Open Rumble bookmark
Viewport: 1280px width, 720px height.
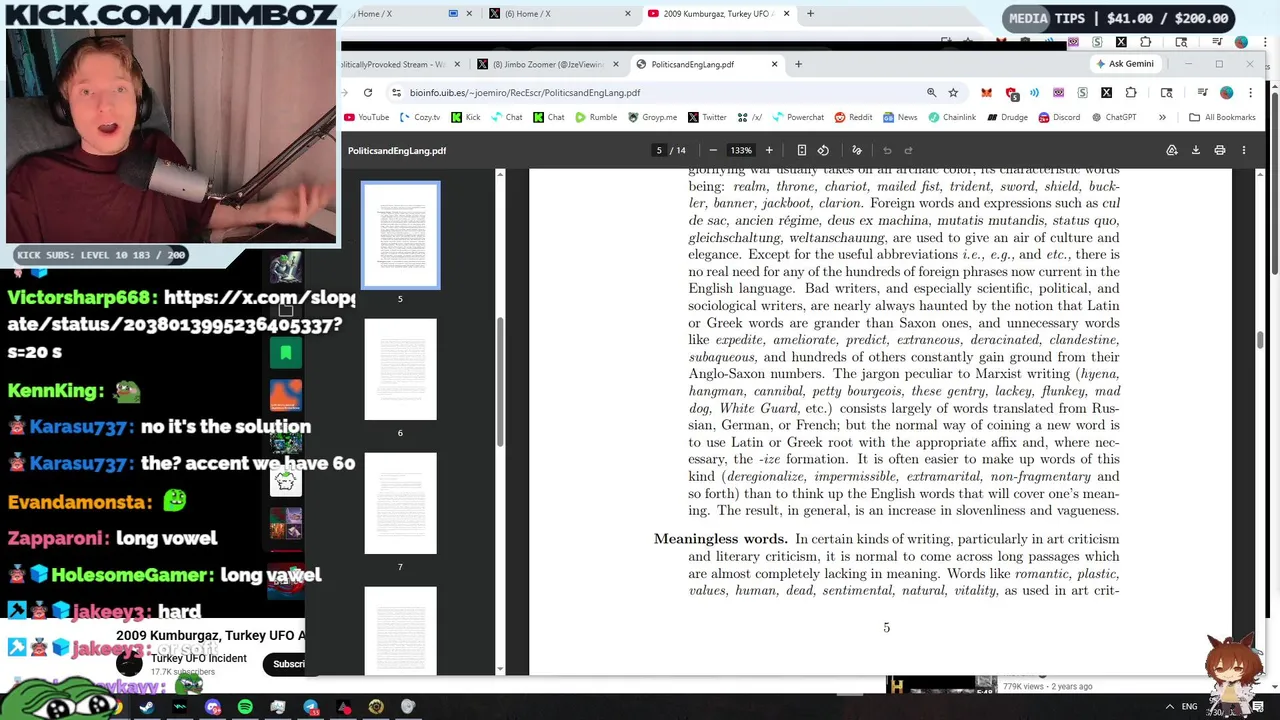[x=596, y=117]
